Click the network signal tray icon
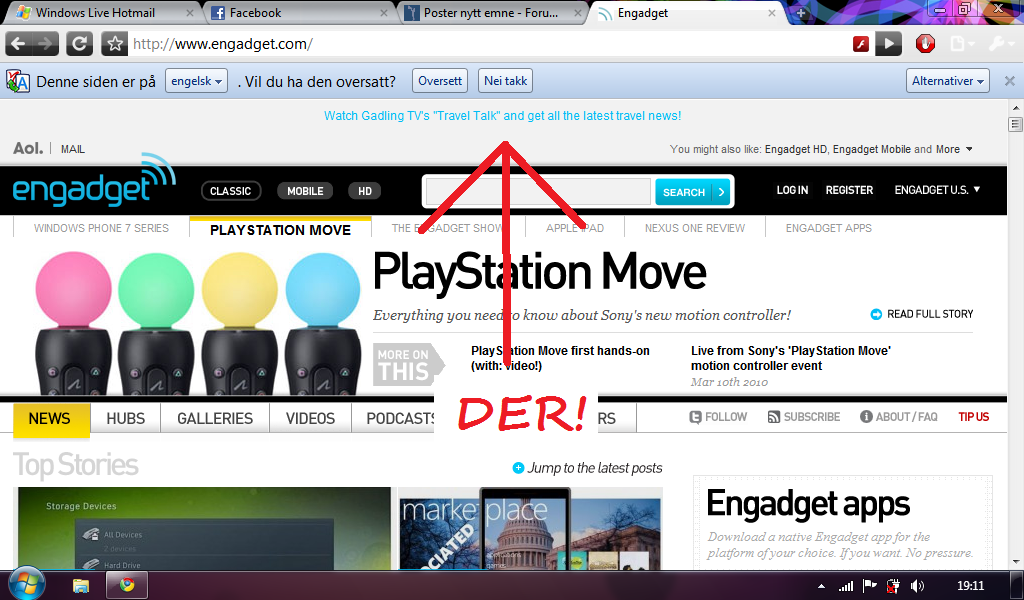This screenshot has height=600, width=1024. tap(846, 586)
